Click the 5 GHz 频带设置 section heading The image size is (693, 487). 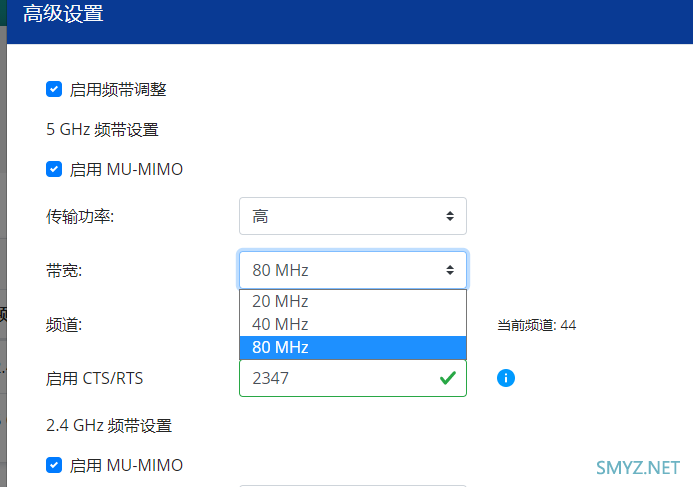(x=102, y=129)
